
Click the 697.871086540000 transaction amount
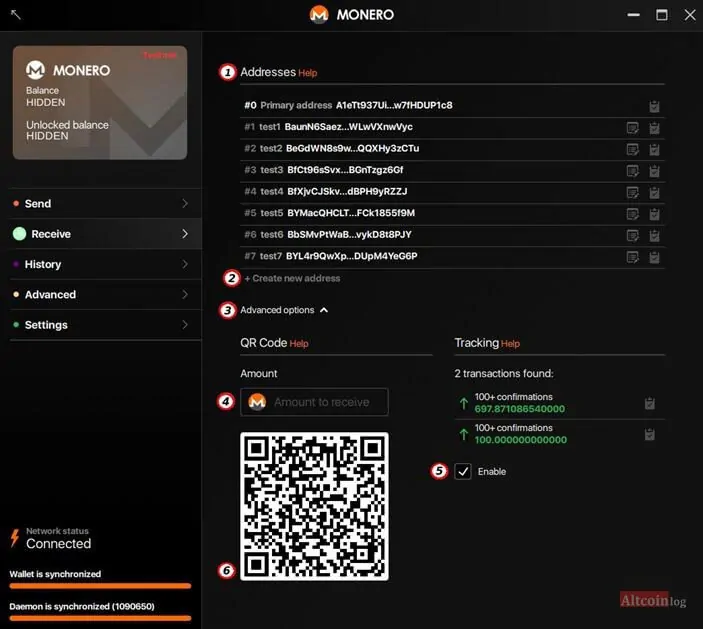[x=520, y=409]
